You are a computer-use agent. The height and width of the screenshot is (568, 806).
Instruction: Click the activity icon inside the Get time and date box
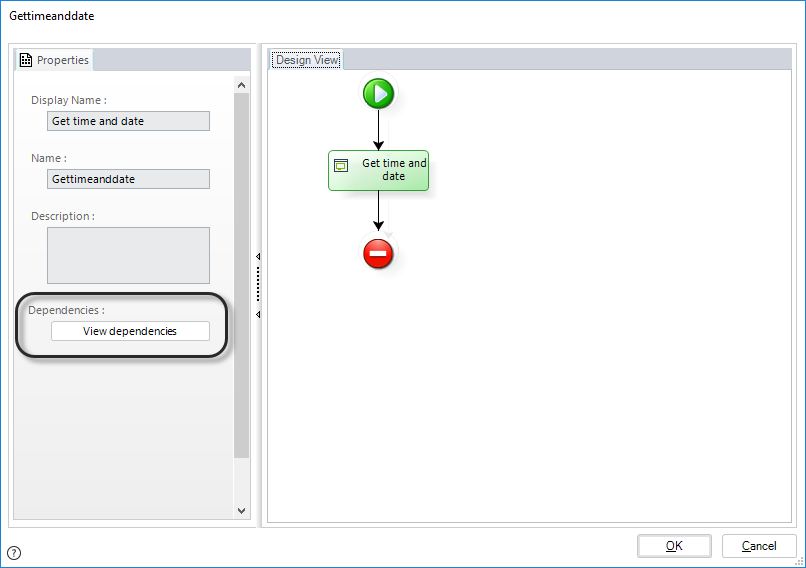tap(341, 166)
